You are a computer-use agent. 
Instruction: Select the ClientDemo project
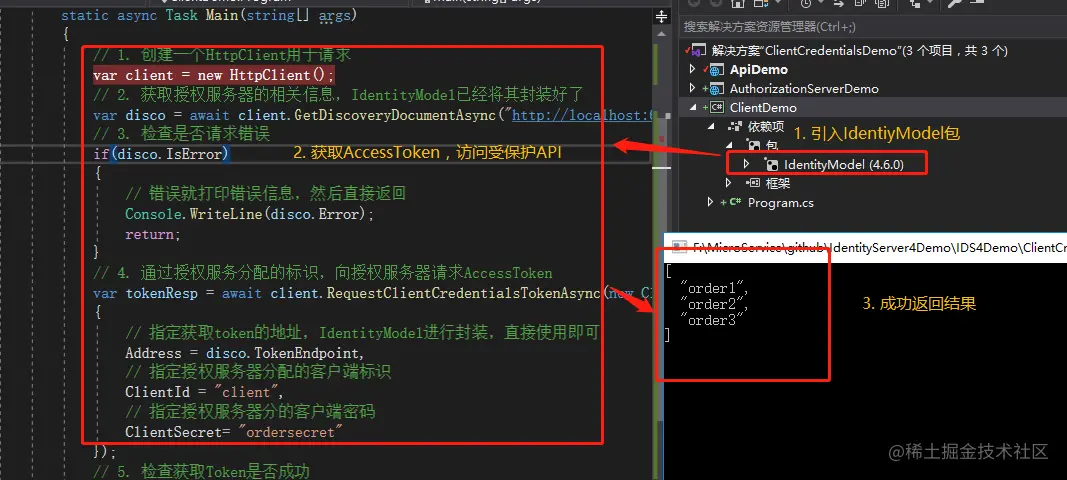(764, 108)
